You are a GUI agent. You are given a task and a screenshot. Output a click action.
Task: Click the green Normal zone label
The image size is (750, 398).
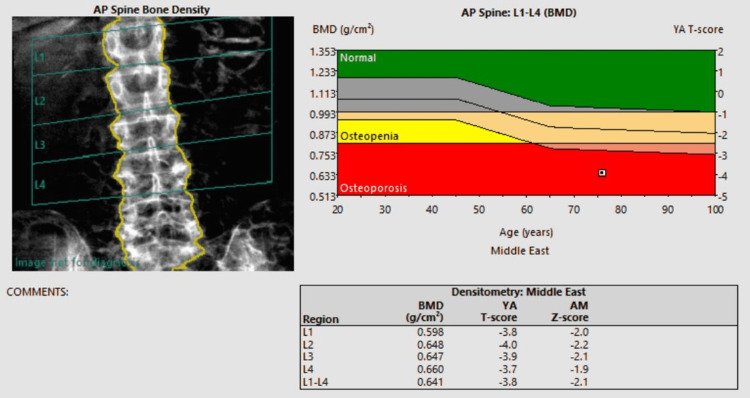click(x=358, y=58)
